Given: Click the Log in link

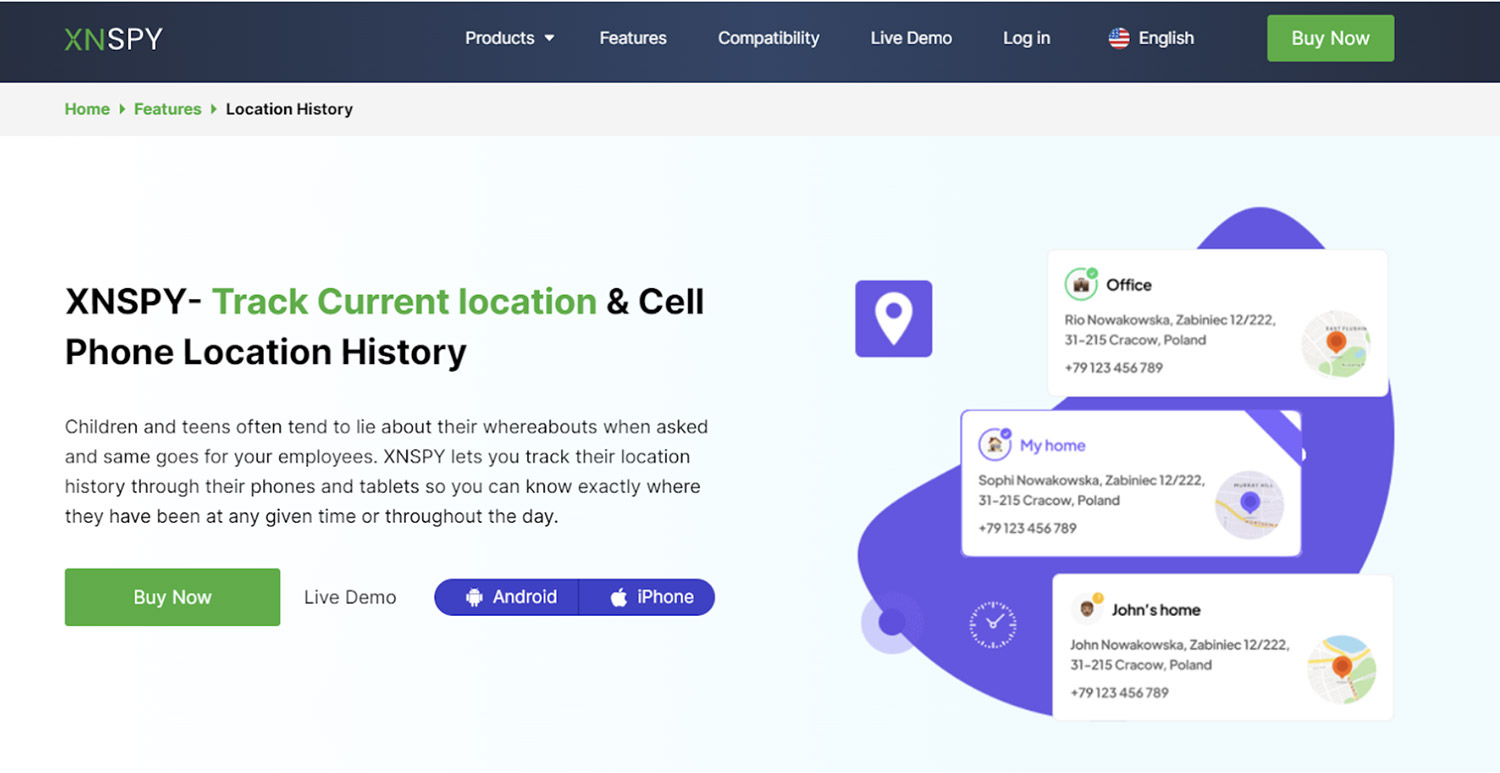Looking at the screenshot, I should click(1026, 38).
